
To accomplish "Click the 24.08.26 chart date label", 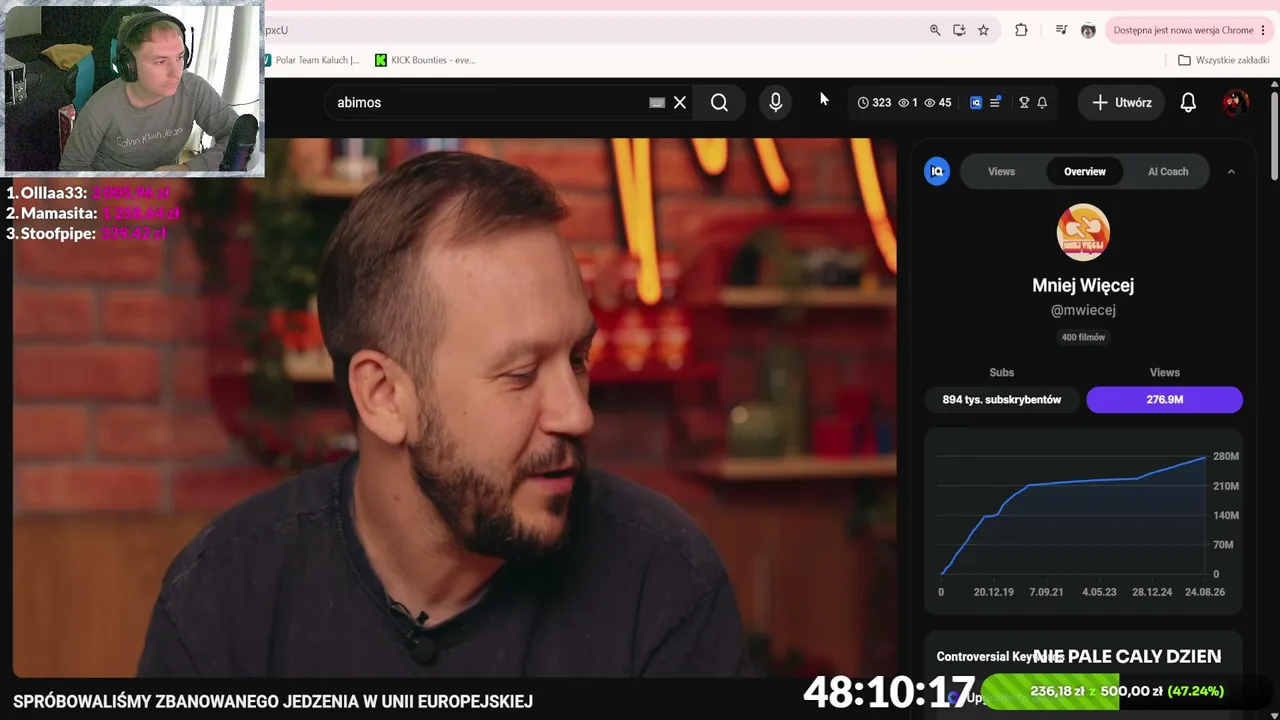I will [x=1204, y=592].
